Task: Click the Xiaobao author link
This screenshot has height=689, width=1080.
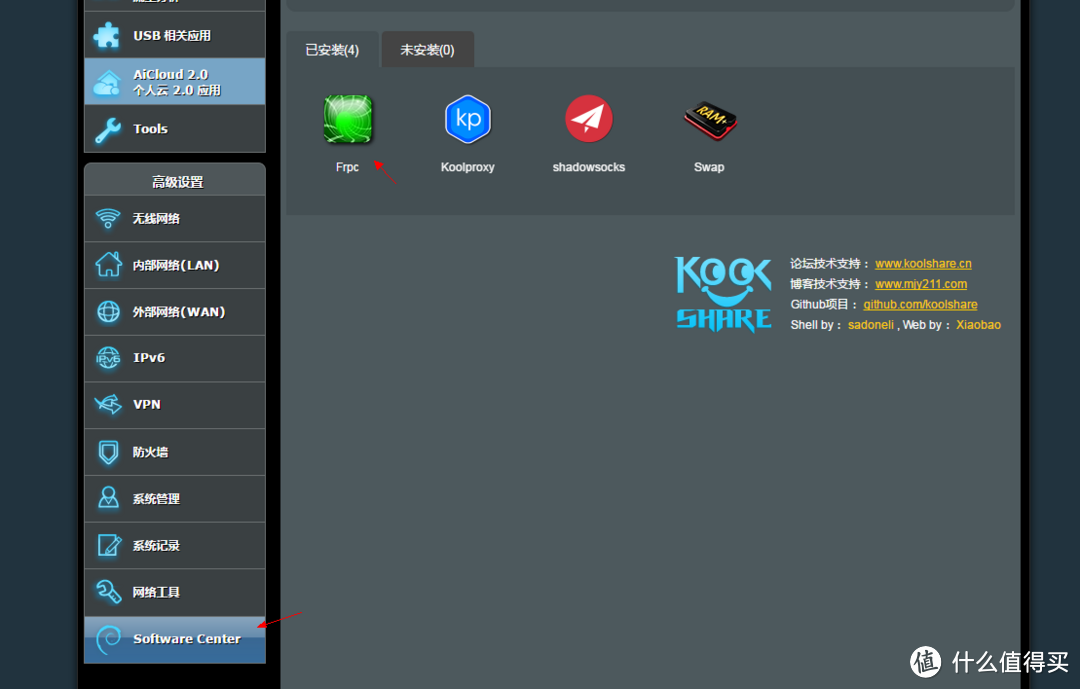Action: [978, 325]
